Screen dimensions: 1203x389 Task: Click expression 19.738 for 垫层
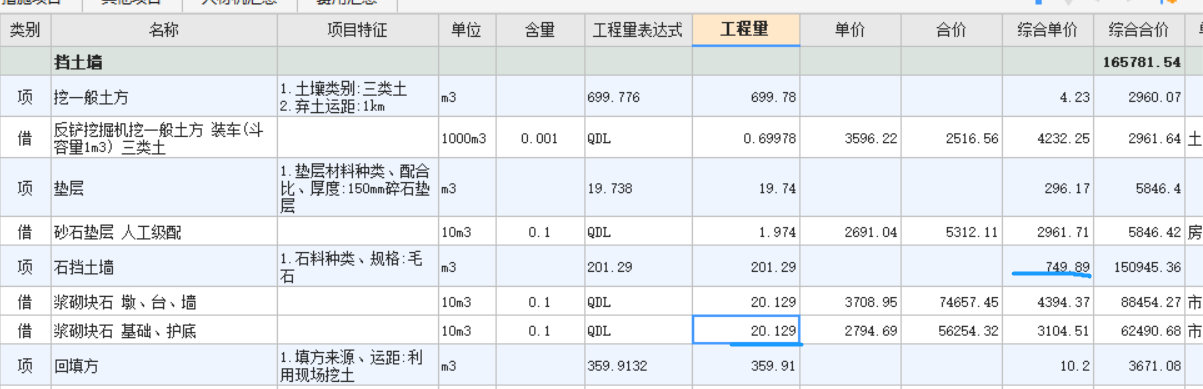(609, 187)
